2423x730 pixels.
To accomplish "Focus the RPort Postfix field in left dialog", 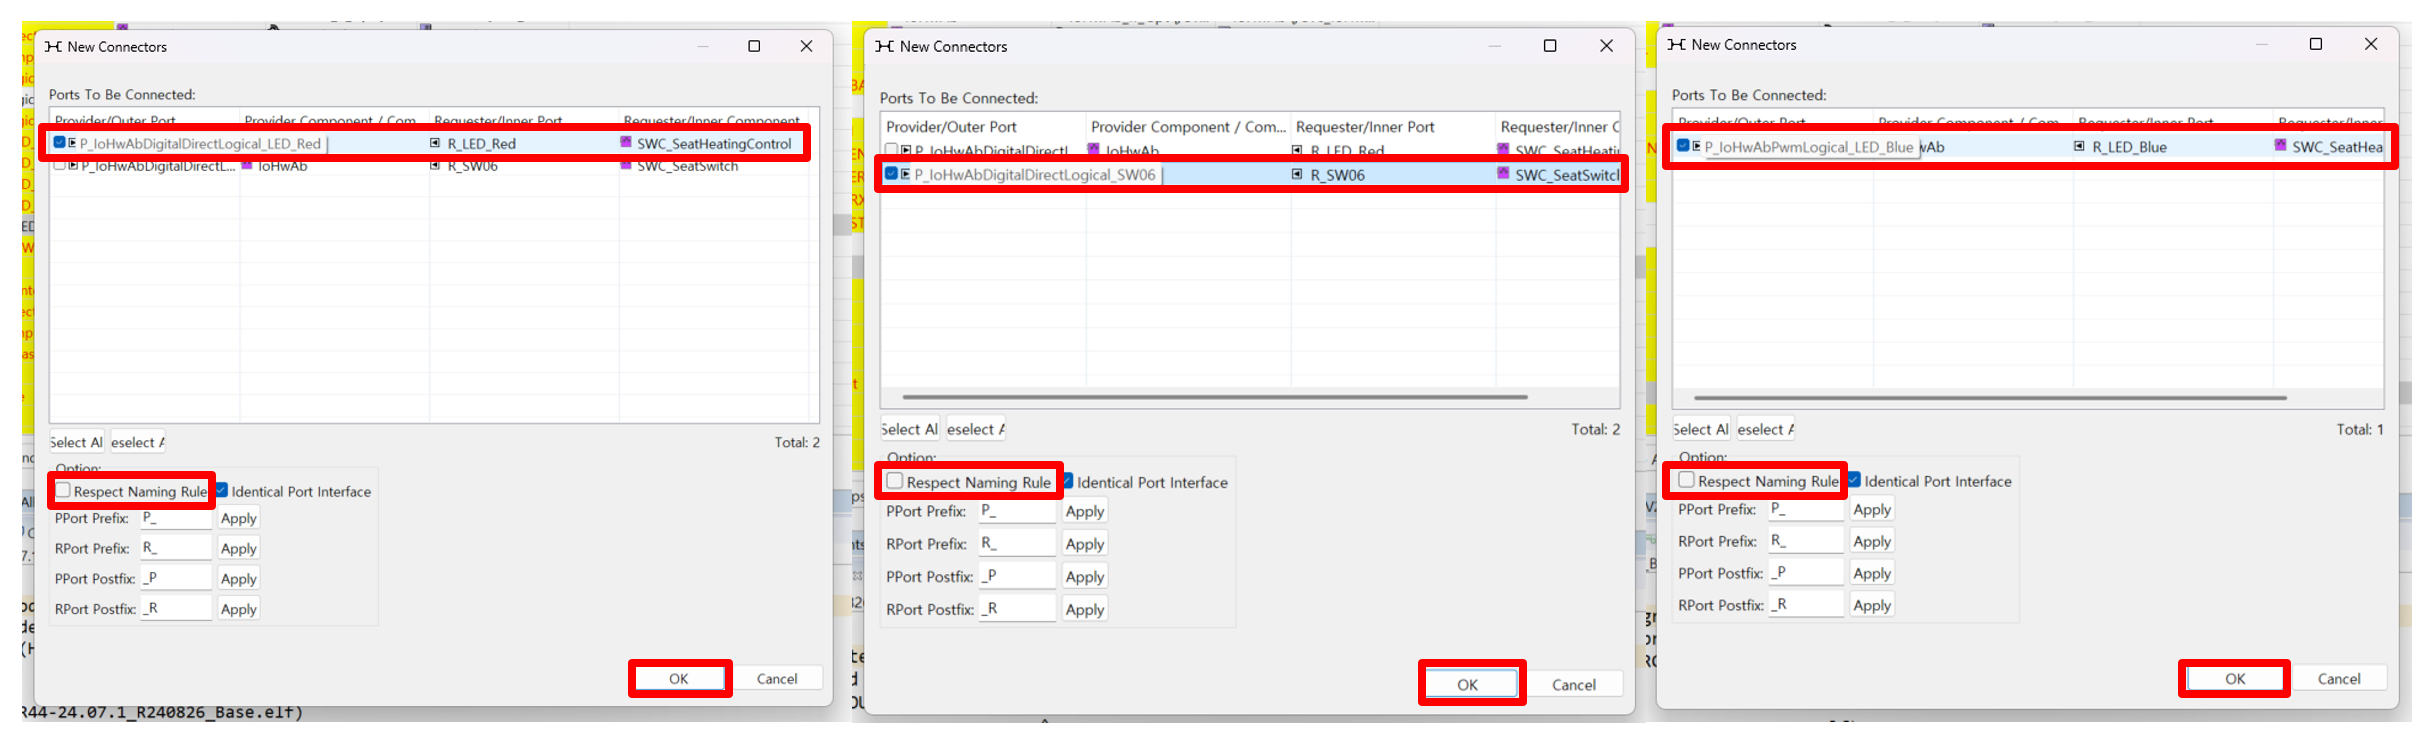I will click(x=175, y=608).
